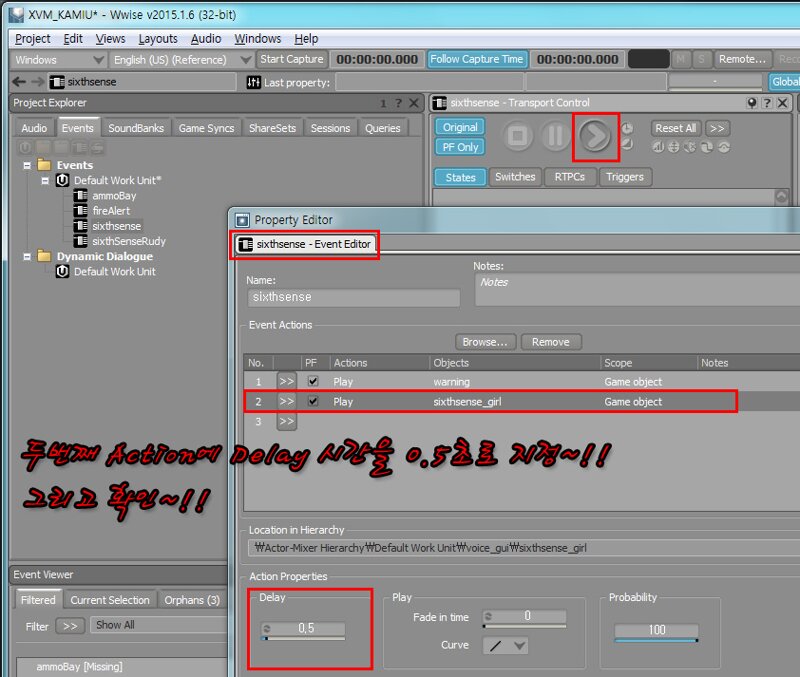This screenshot has width=800, height=677.
Task: Click the Name field containing sixthsense
Action: (354, 297)
